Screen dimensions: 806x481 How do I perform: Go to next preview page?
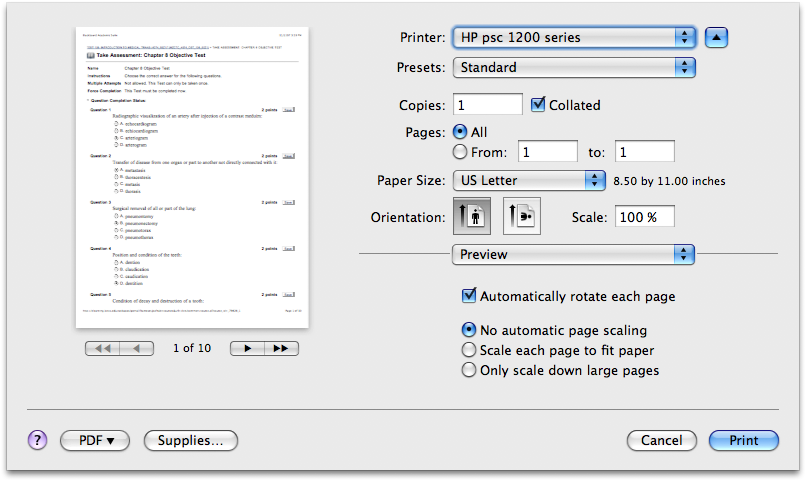tap(247, 348)
